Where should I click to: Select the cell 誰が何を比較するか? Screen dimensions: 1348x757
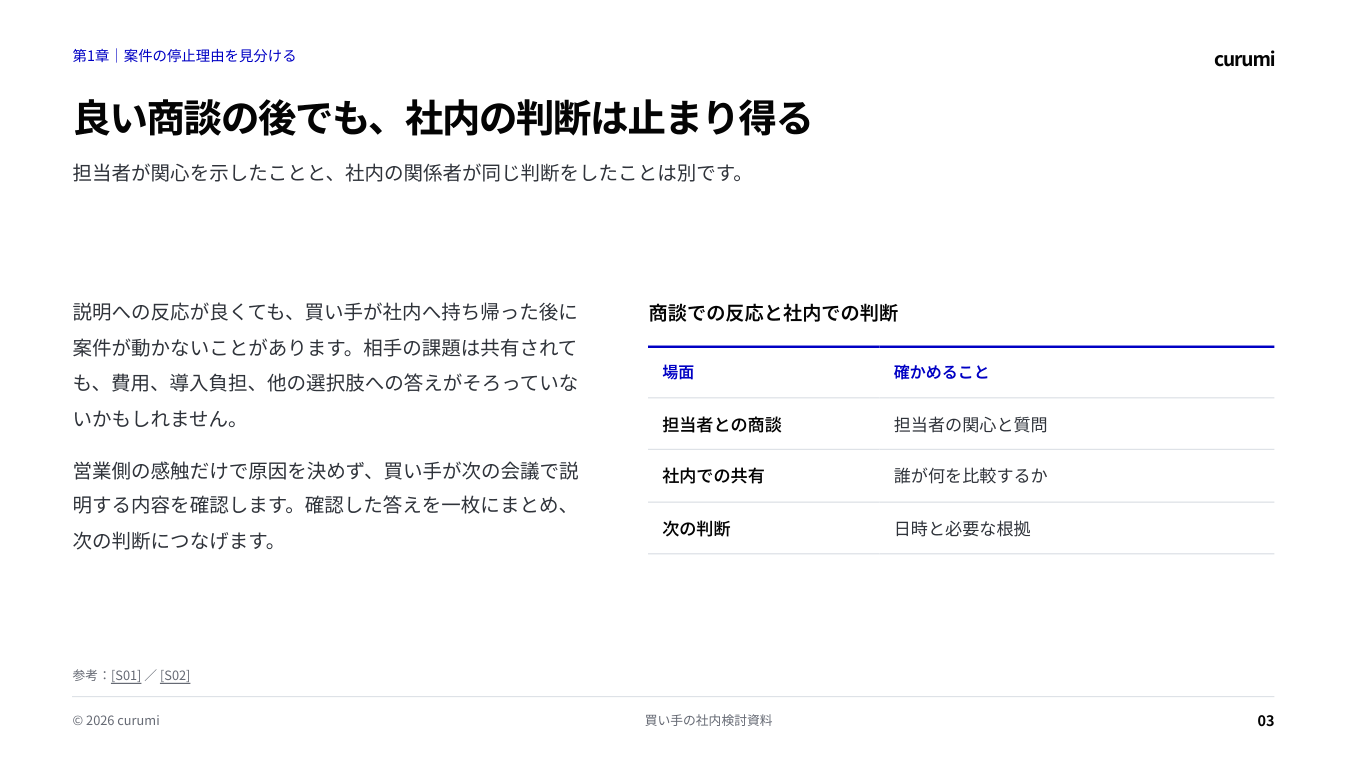970,476
